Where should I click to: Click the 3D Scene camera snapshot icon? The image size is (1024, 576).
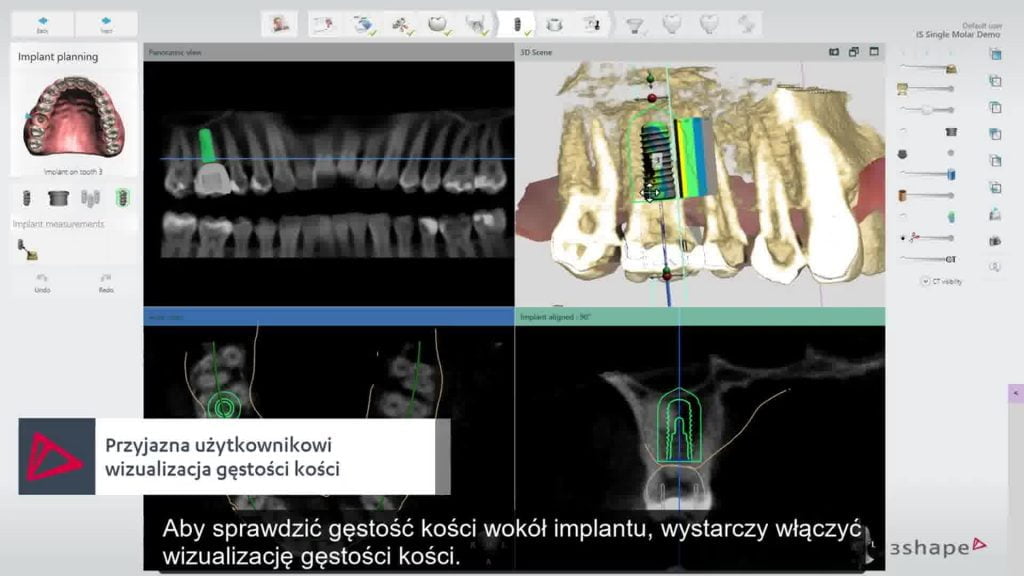(834, 52)
